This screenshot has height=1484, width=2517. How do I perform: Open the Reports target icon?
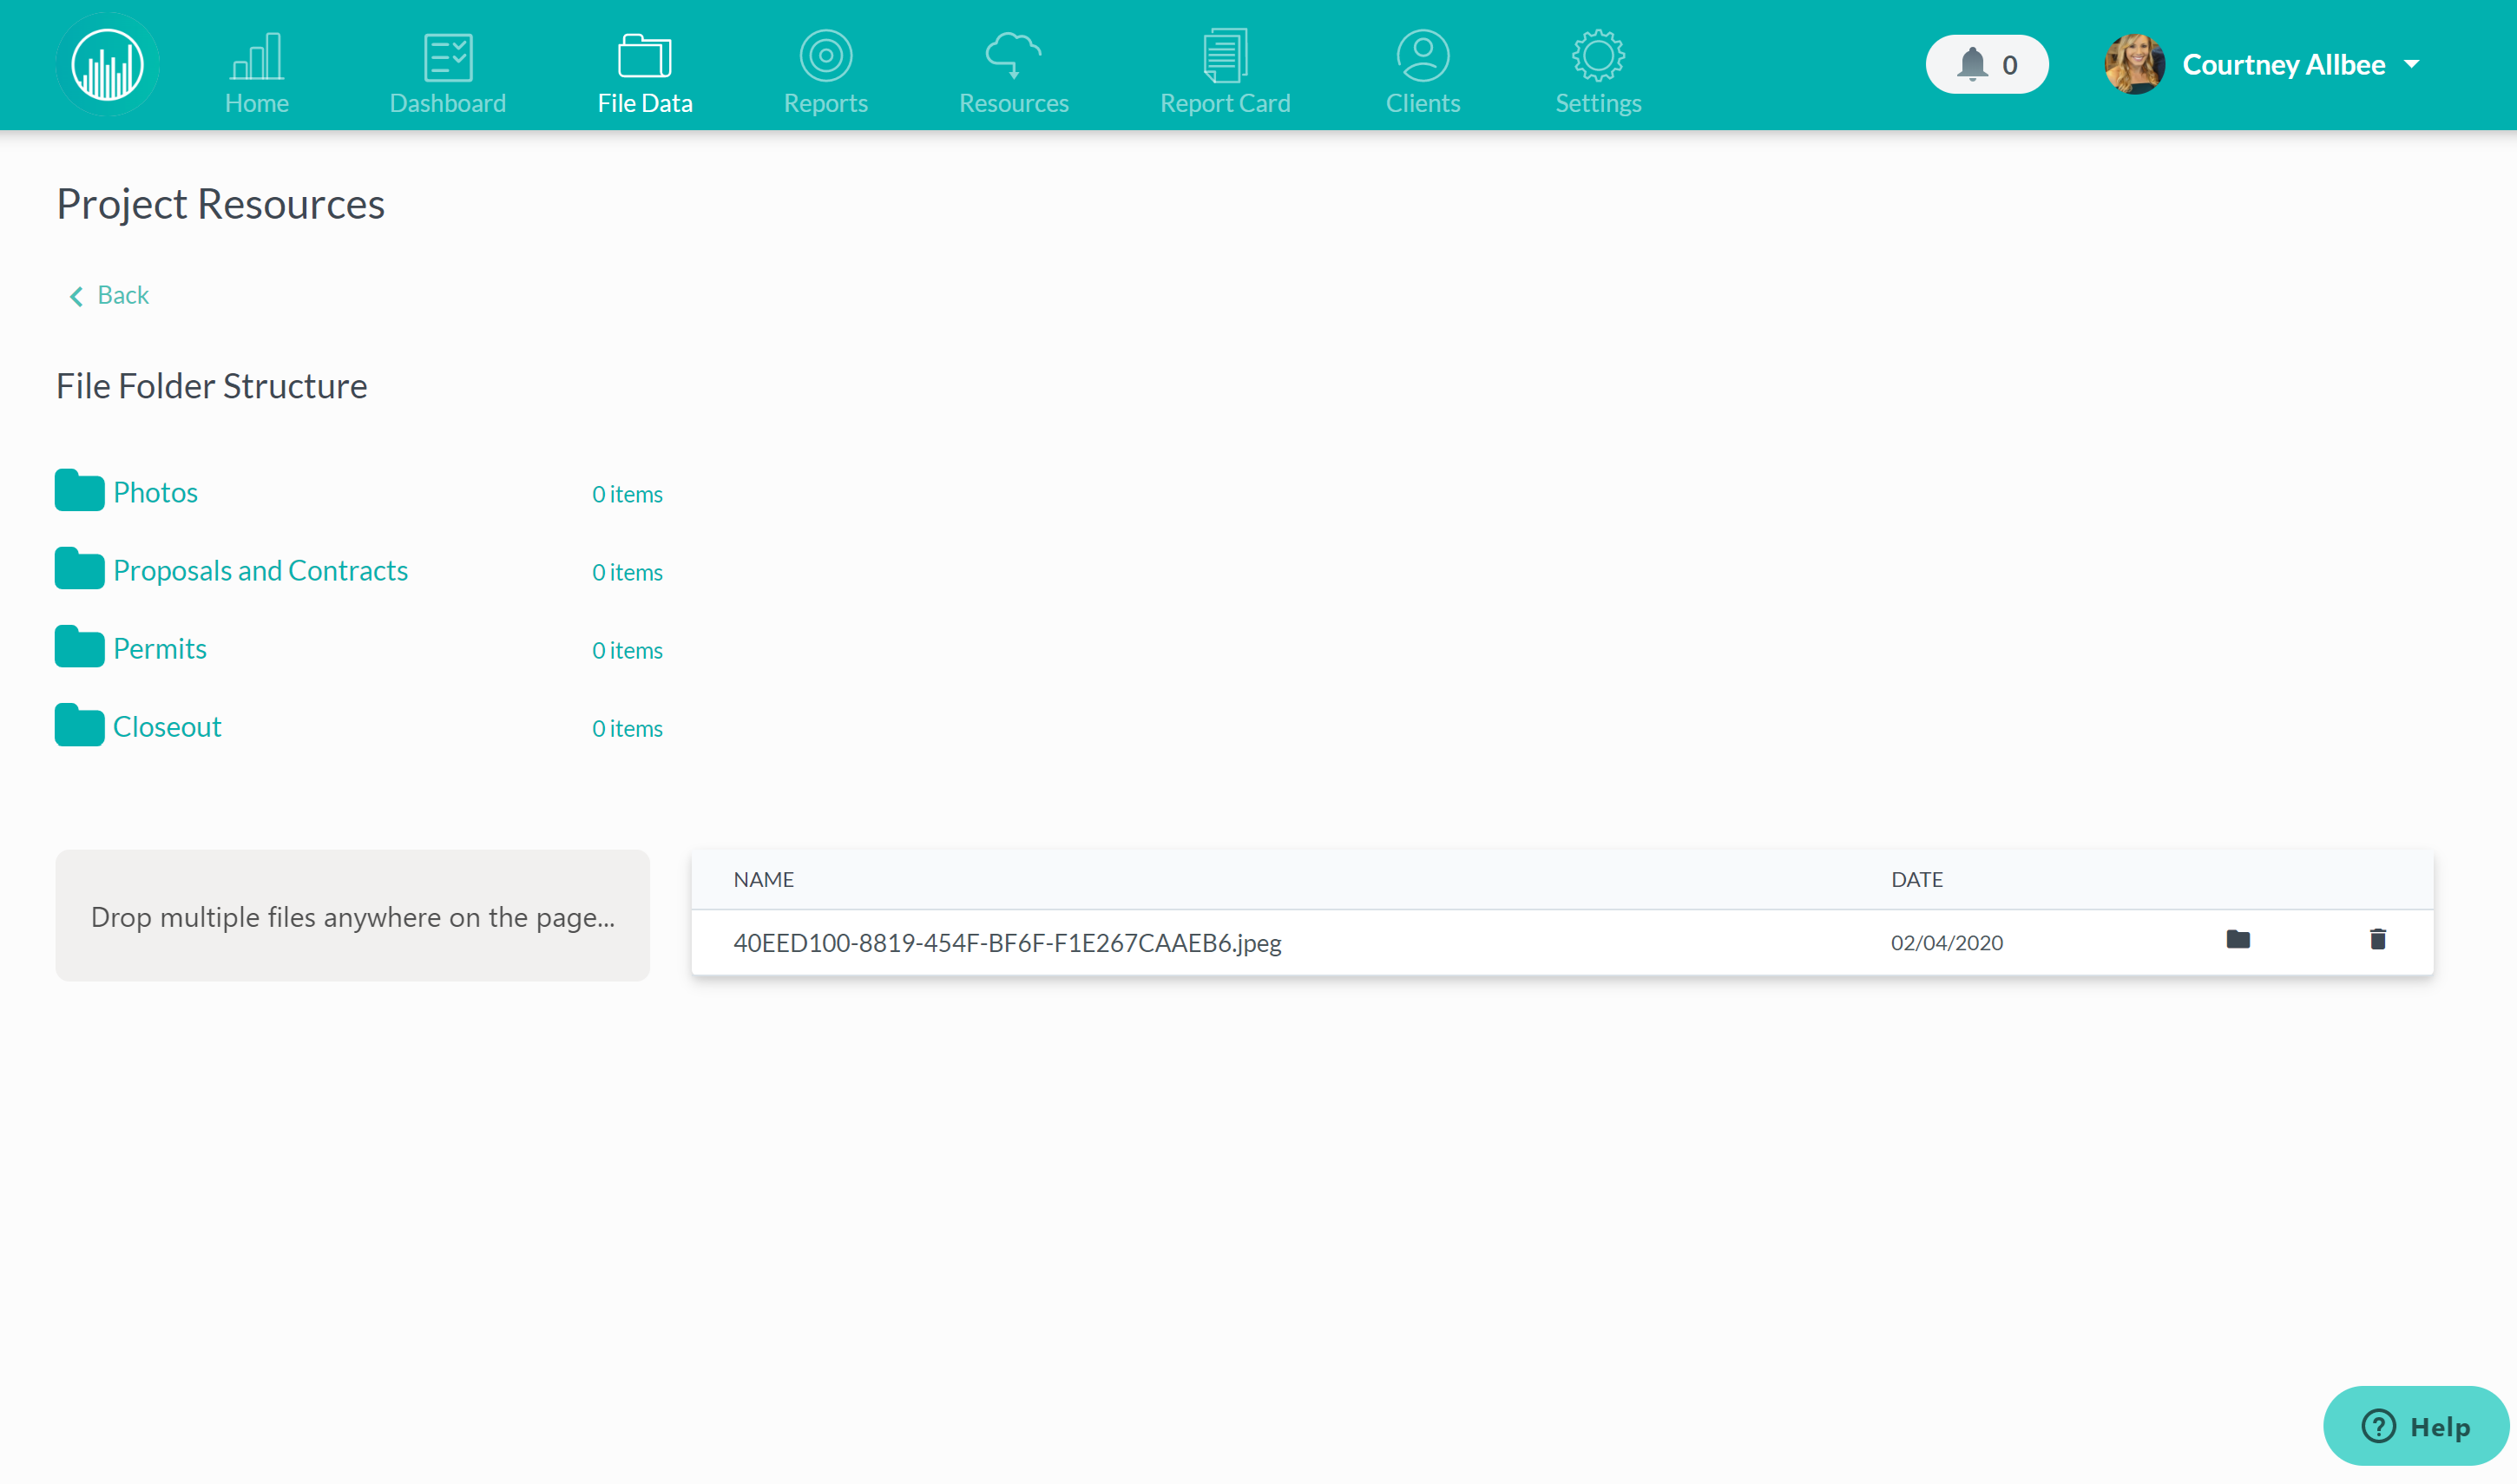[826, 56]
